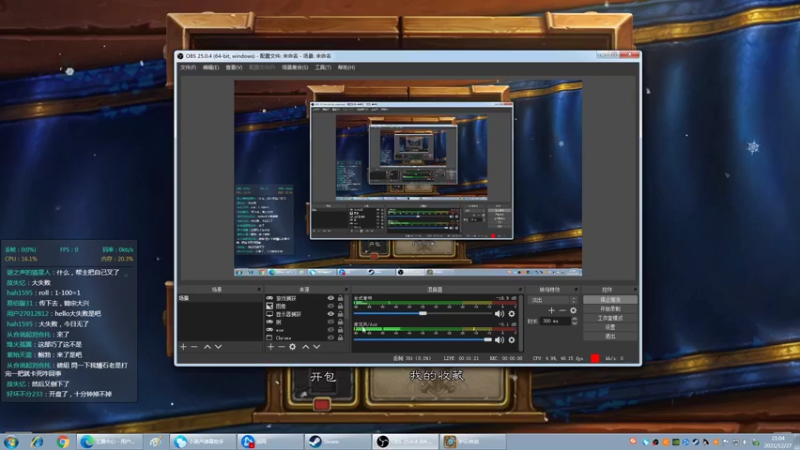Click the Stop Streaming button
800x450 pixels.
pos(610,300)
